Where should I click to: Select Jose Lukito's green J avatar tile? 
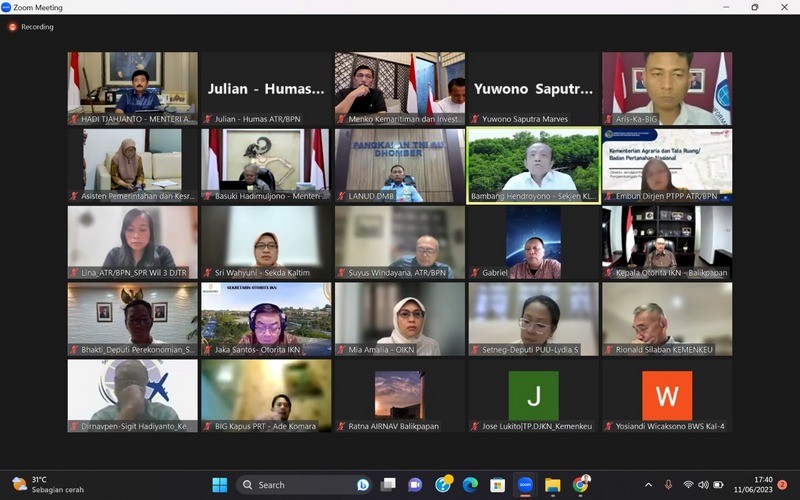[534, 396]
